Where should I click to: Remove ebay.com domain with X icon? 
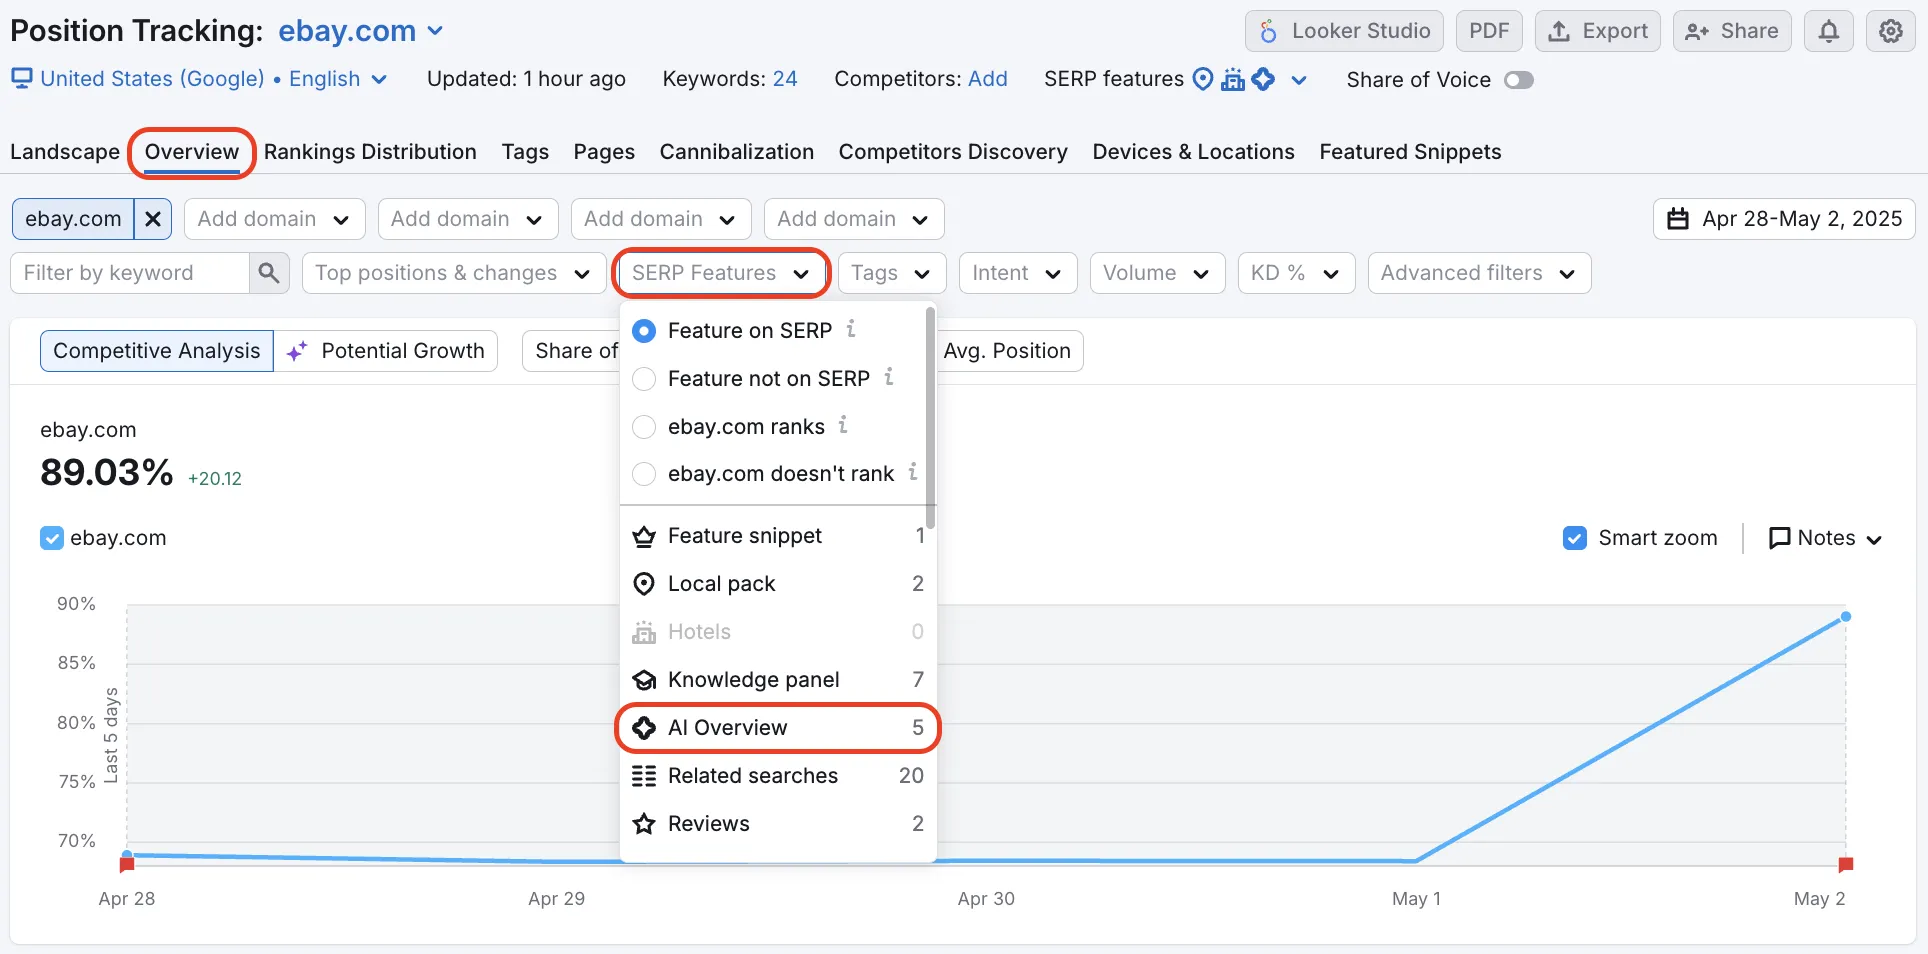coord(153,219)
